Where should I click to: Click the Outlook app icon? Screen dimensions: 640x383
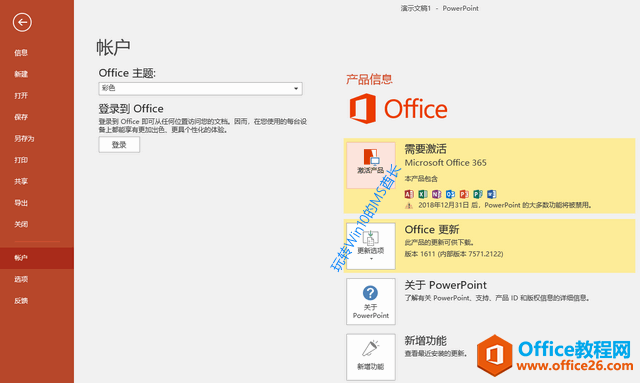pyautogui.click(x=450, y=194)
